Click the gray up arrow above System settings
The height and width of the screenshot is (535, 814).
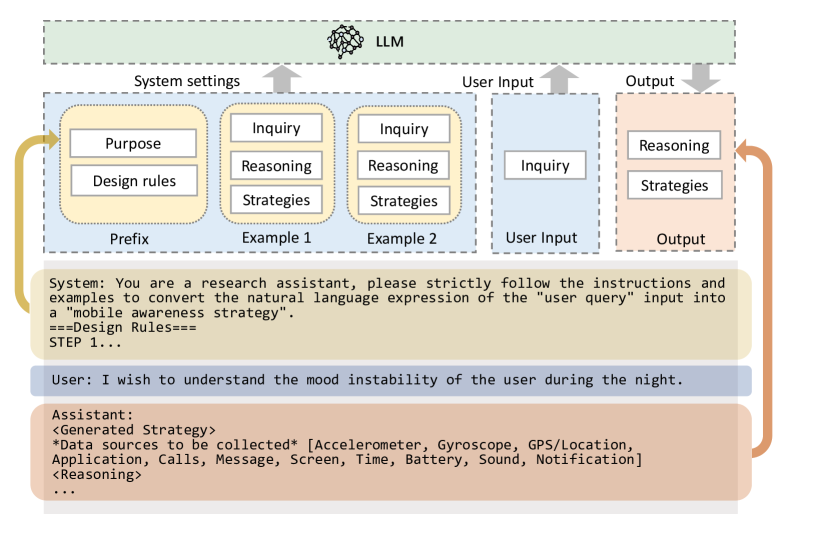(282, 79)
